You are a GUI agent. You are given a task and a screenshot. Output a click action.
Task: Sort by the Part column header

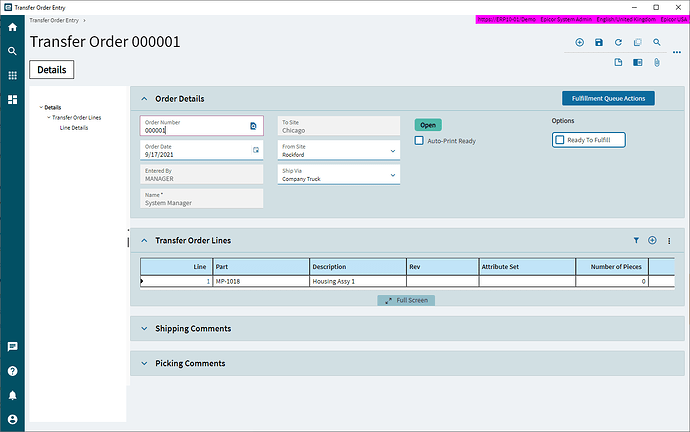click(261, 267)
